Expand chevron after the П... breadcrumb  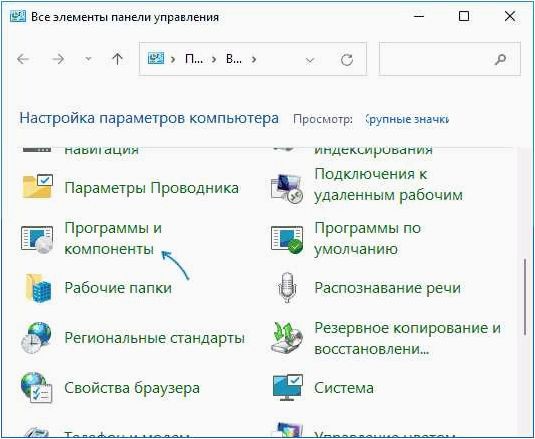pos(214,59)
